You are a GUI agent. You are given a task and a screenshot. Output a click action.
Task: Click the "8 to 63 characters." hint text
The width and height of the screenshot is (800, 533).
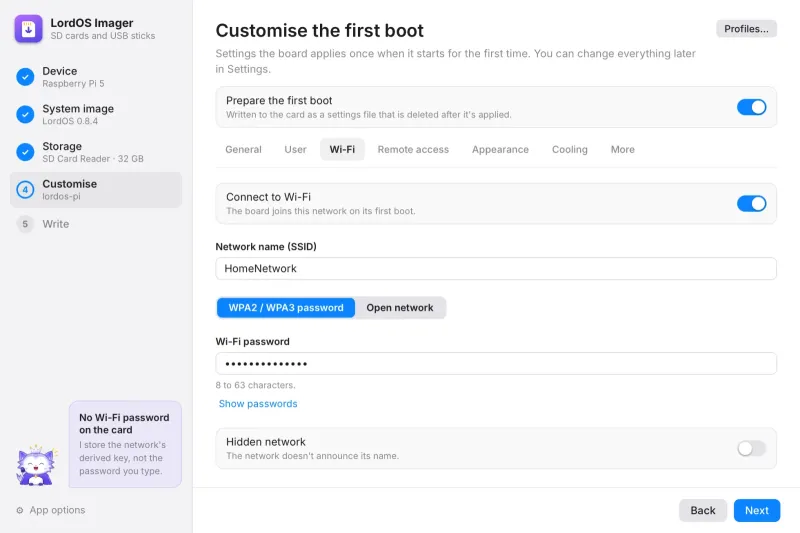(x=256, y=385)
